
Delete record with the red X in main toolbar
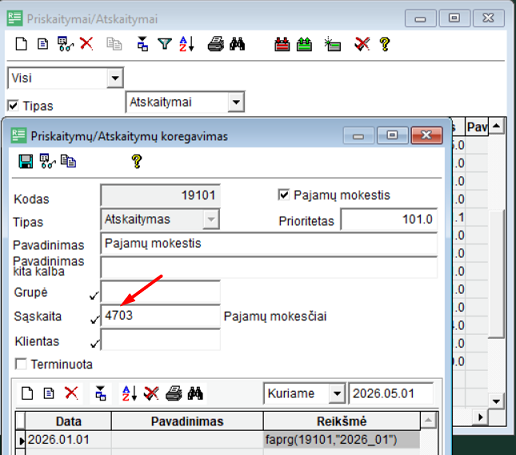[87, 44]
